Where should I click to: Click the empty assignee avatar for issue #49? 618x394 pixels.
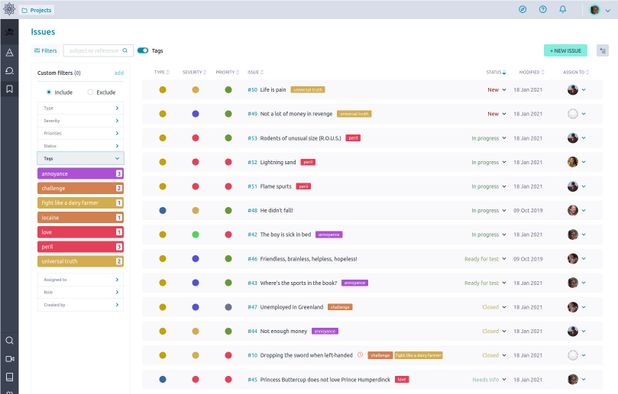573,114
